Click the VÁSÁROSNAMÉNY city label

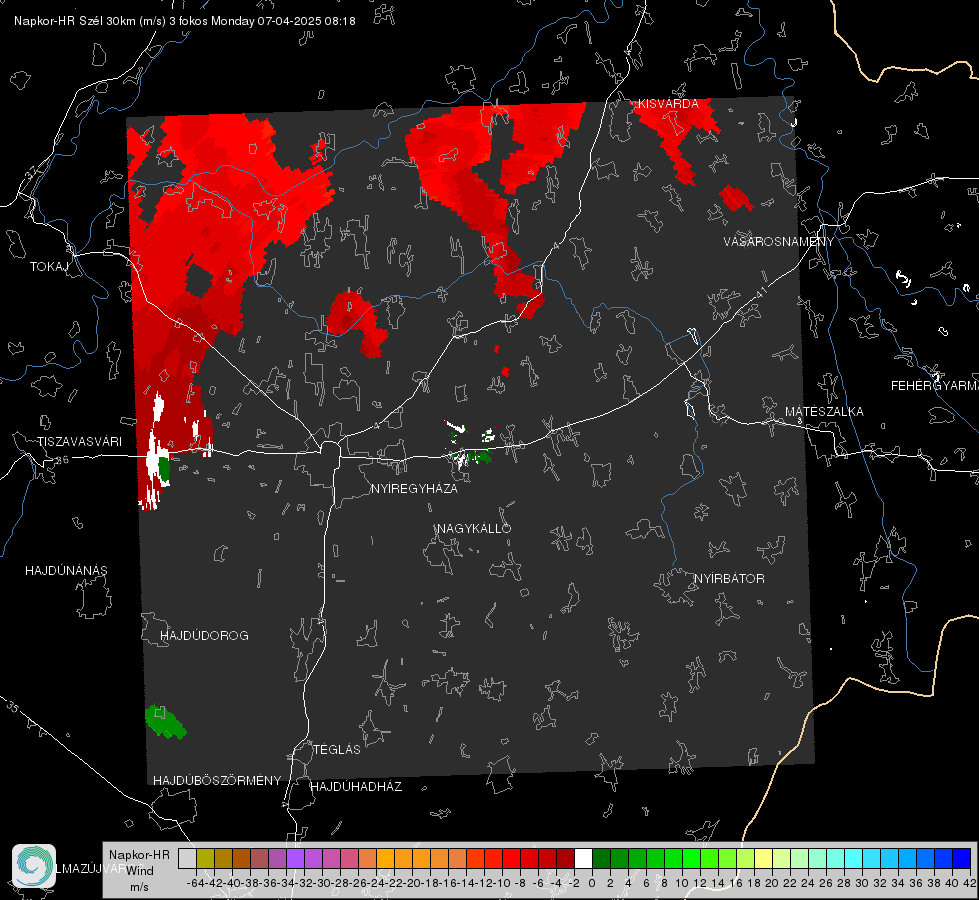click(x=779, y=241)
